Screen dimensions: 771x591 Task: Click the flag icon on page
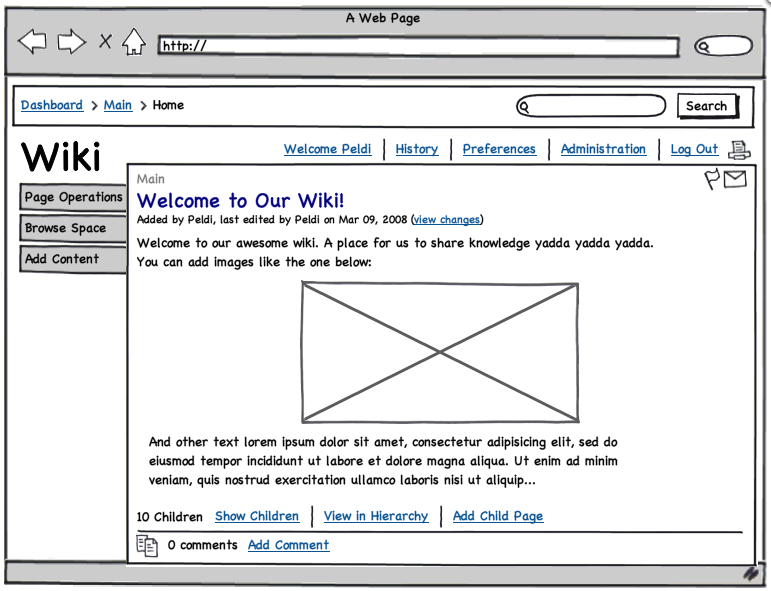pyautogui.click(x=712, y=179)
